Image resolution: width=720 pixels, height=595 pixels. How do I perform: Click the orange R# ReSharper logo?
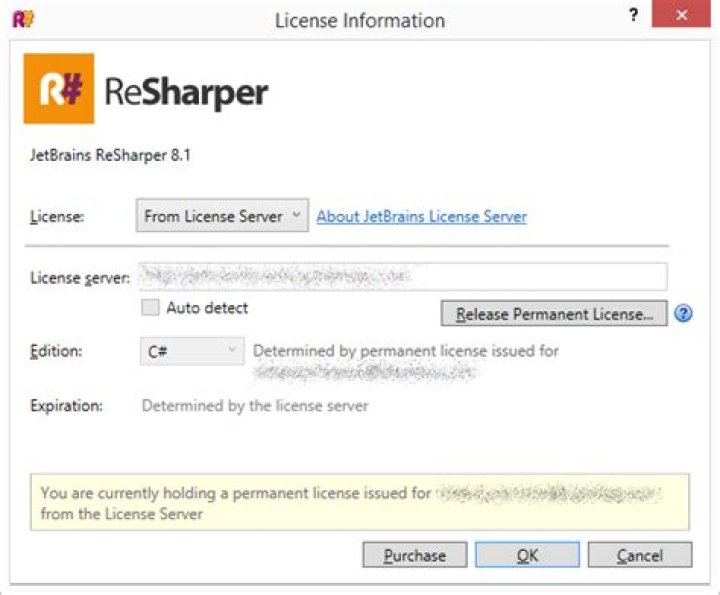[x=59, y=89]
